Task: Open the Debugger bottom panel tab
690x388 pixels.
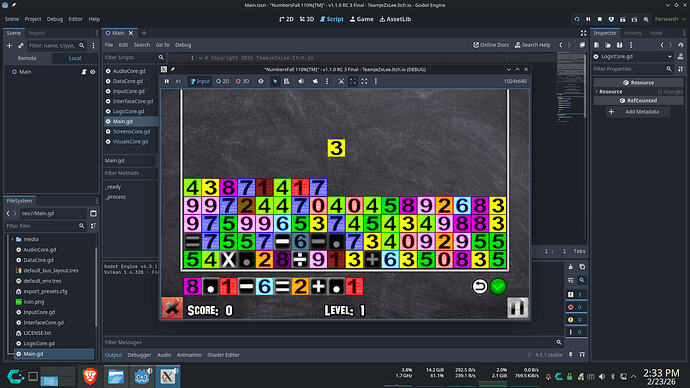Action: point(139,355)
